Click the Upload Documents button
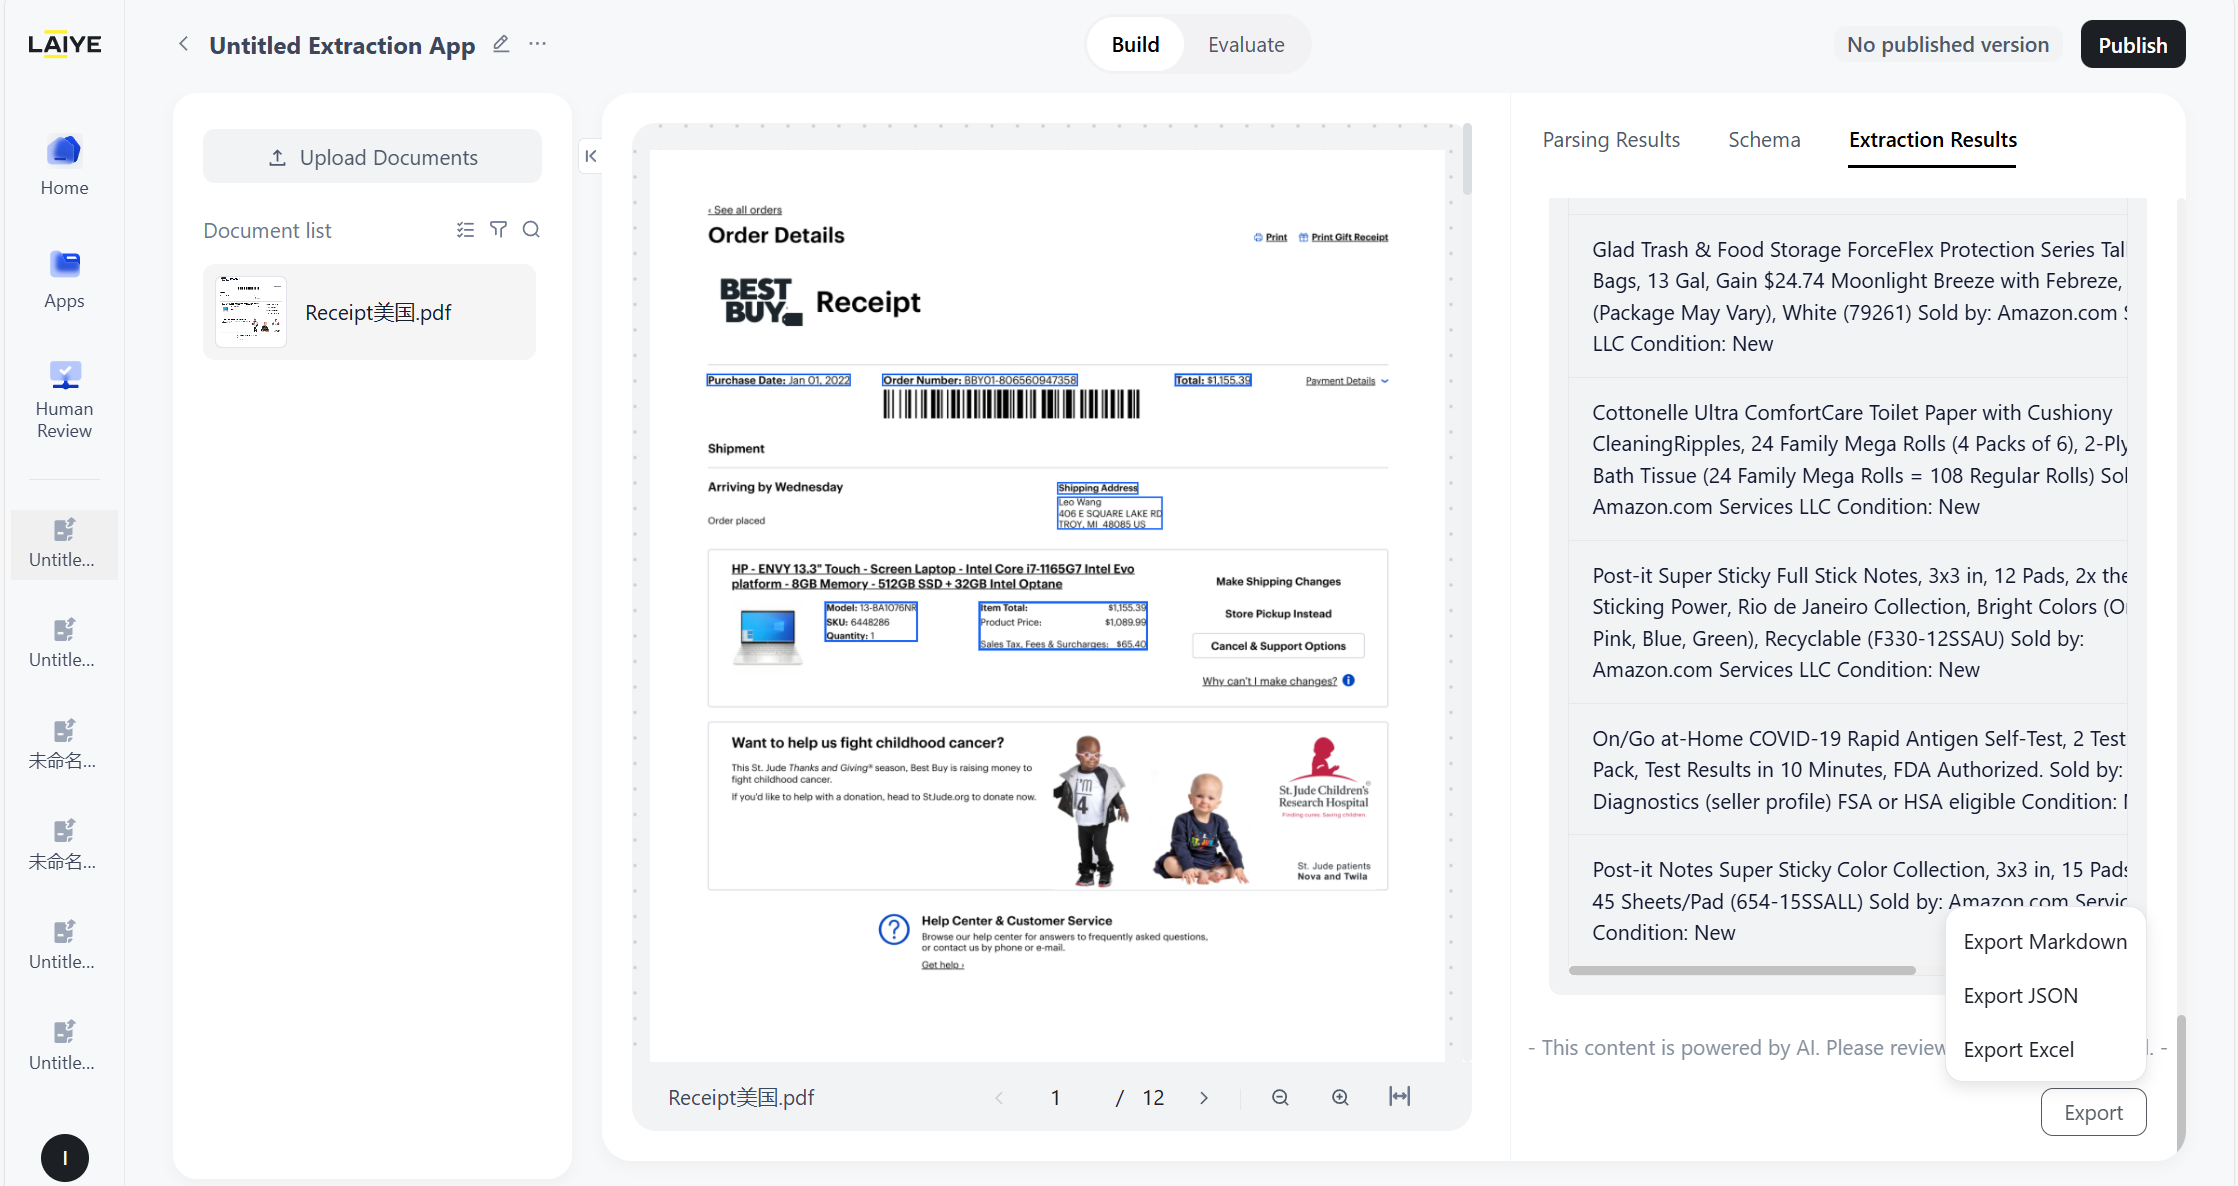Screen dimensions: 2238x1186 (372, 157)
